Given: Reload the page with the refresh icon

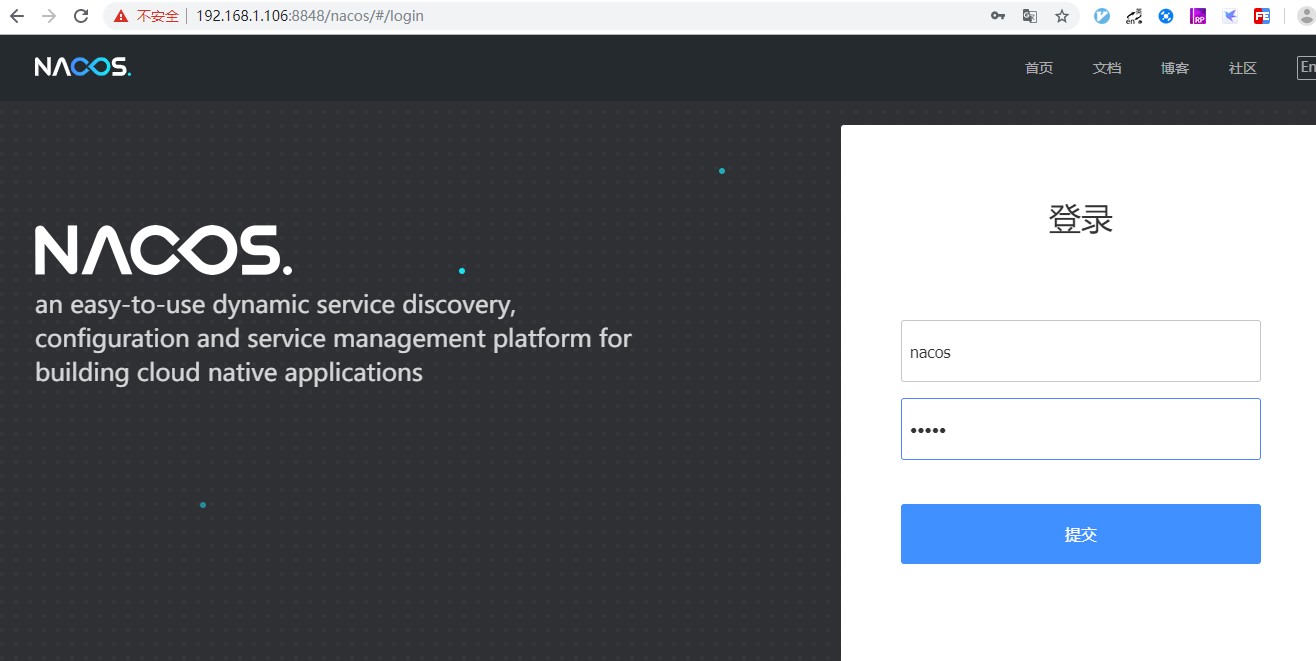Looking at the screenshot, I should click(x=82, y=16).
